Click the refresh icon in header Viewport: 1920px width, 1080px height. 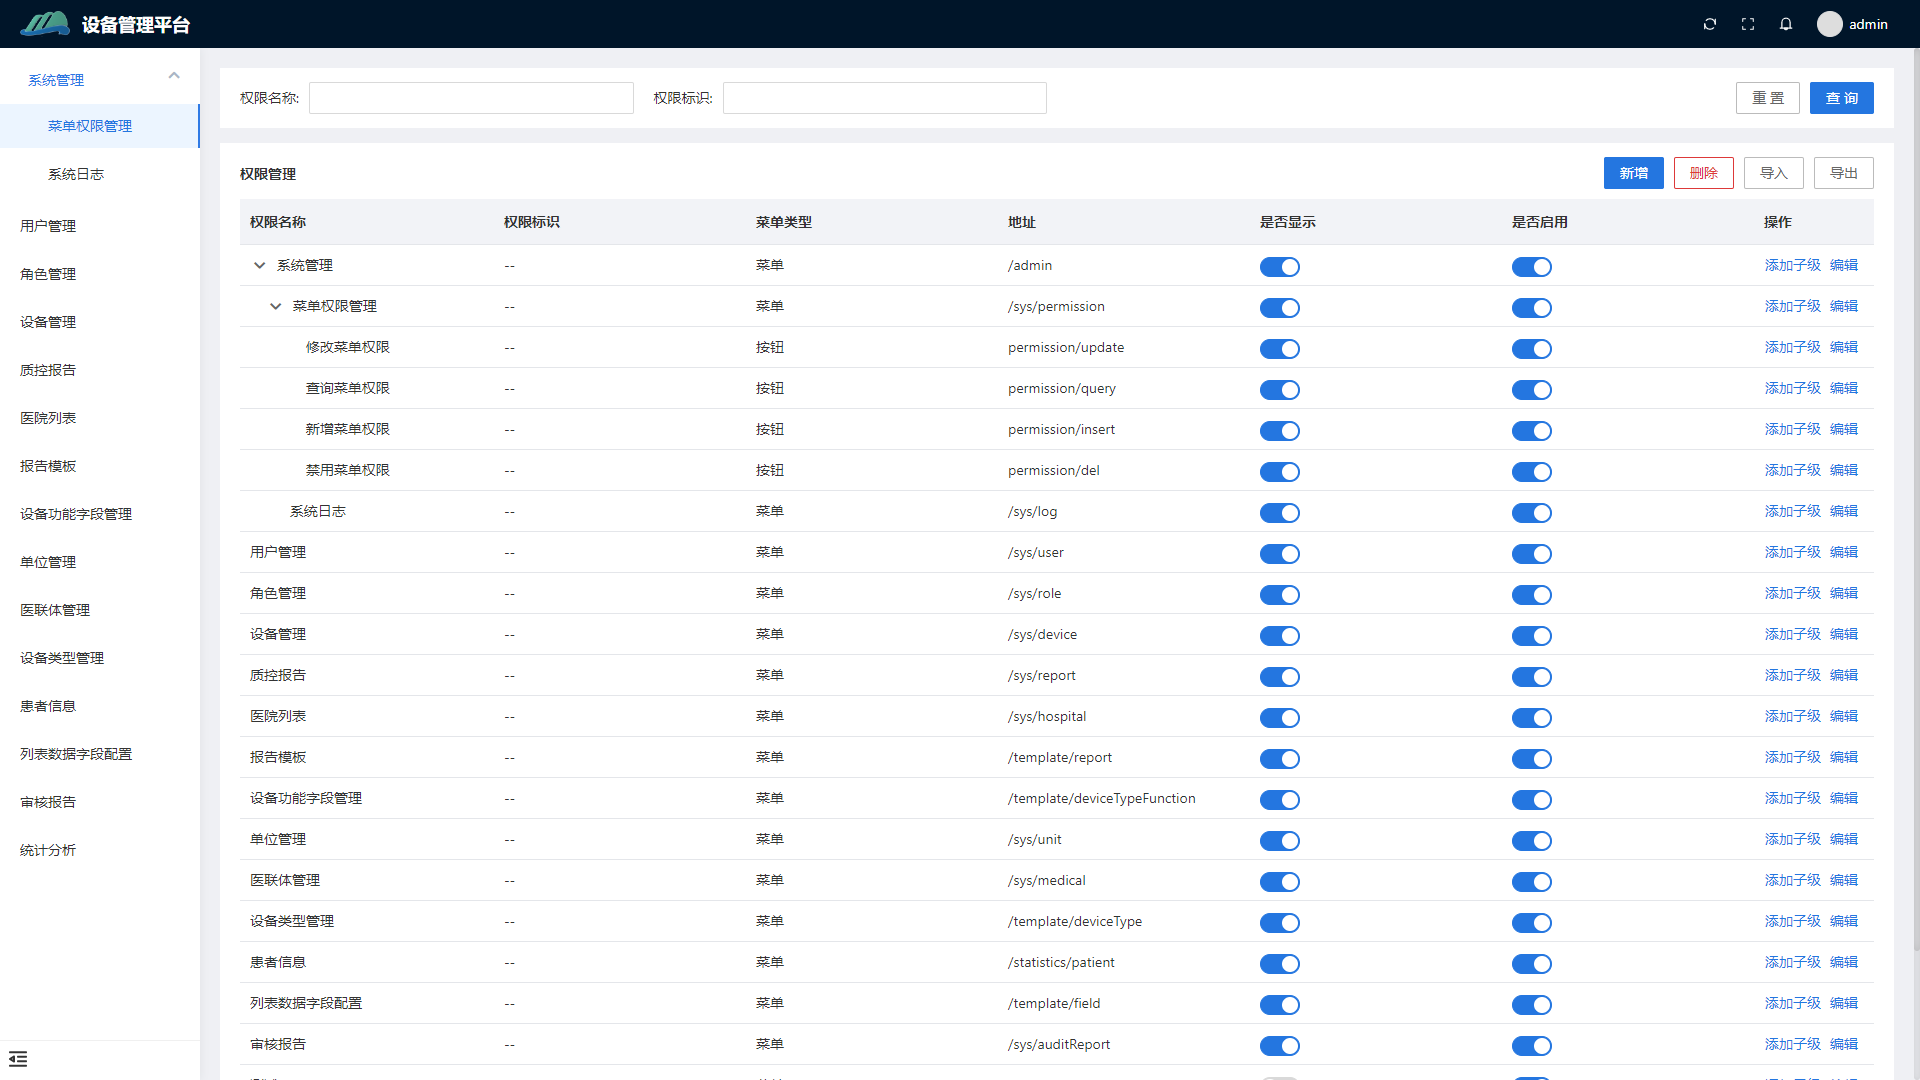coord(1710,24)
